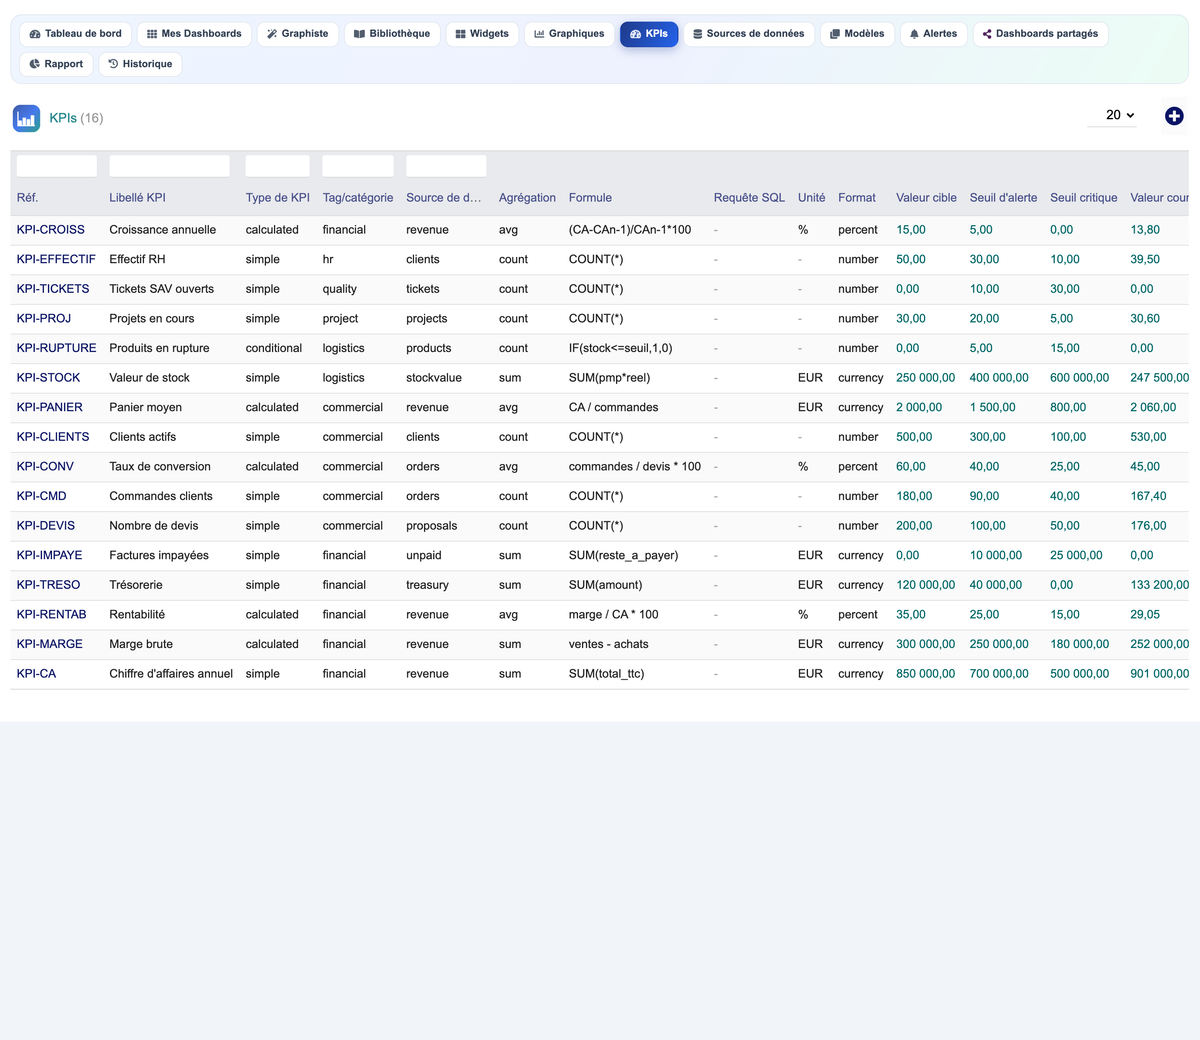Click the blue plus add-KPI icon
Image resolution: width=1200 pixels, height=1040 pixels.
[x=1174, y=116]
